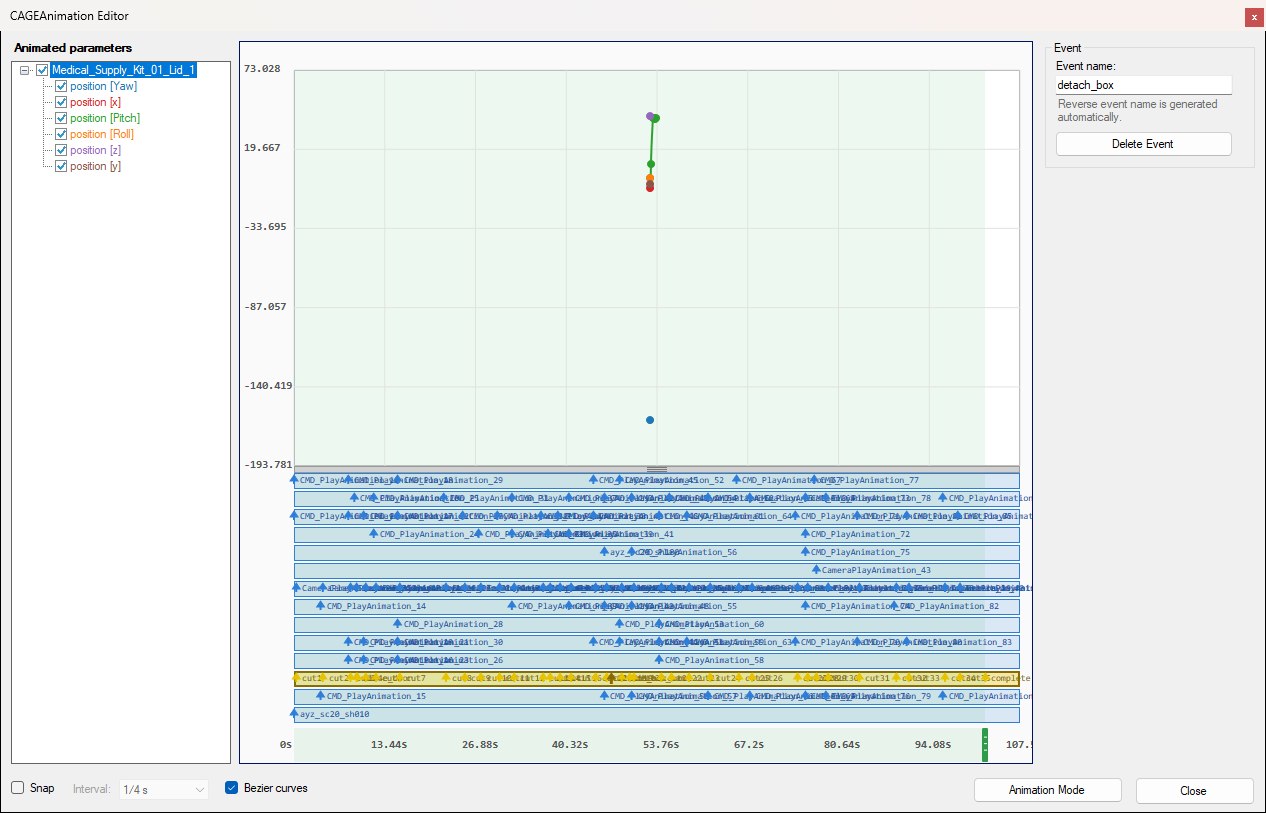Click the Close button
Image resolution: width=1266 pixels, height=813 pixels.
pos(1194,790)
